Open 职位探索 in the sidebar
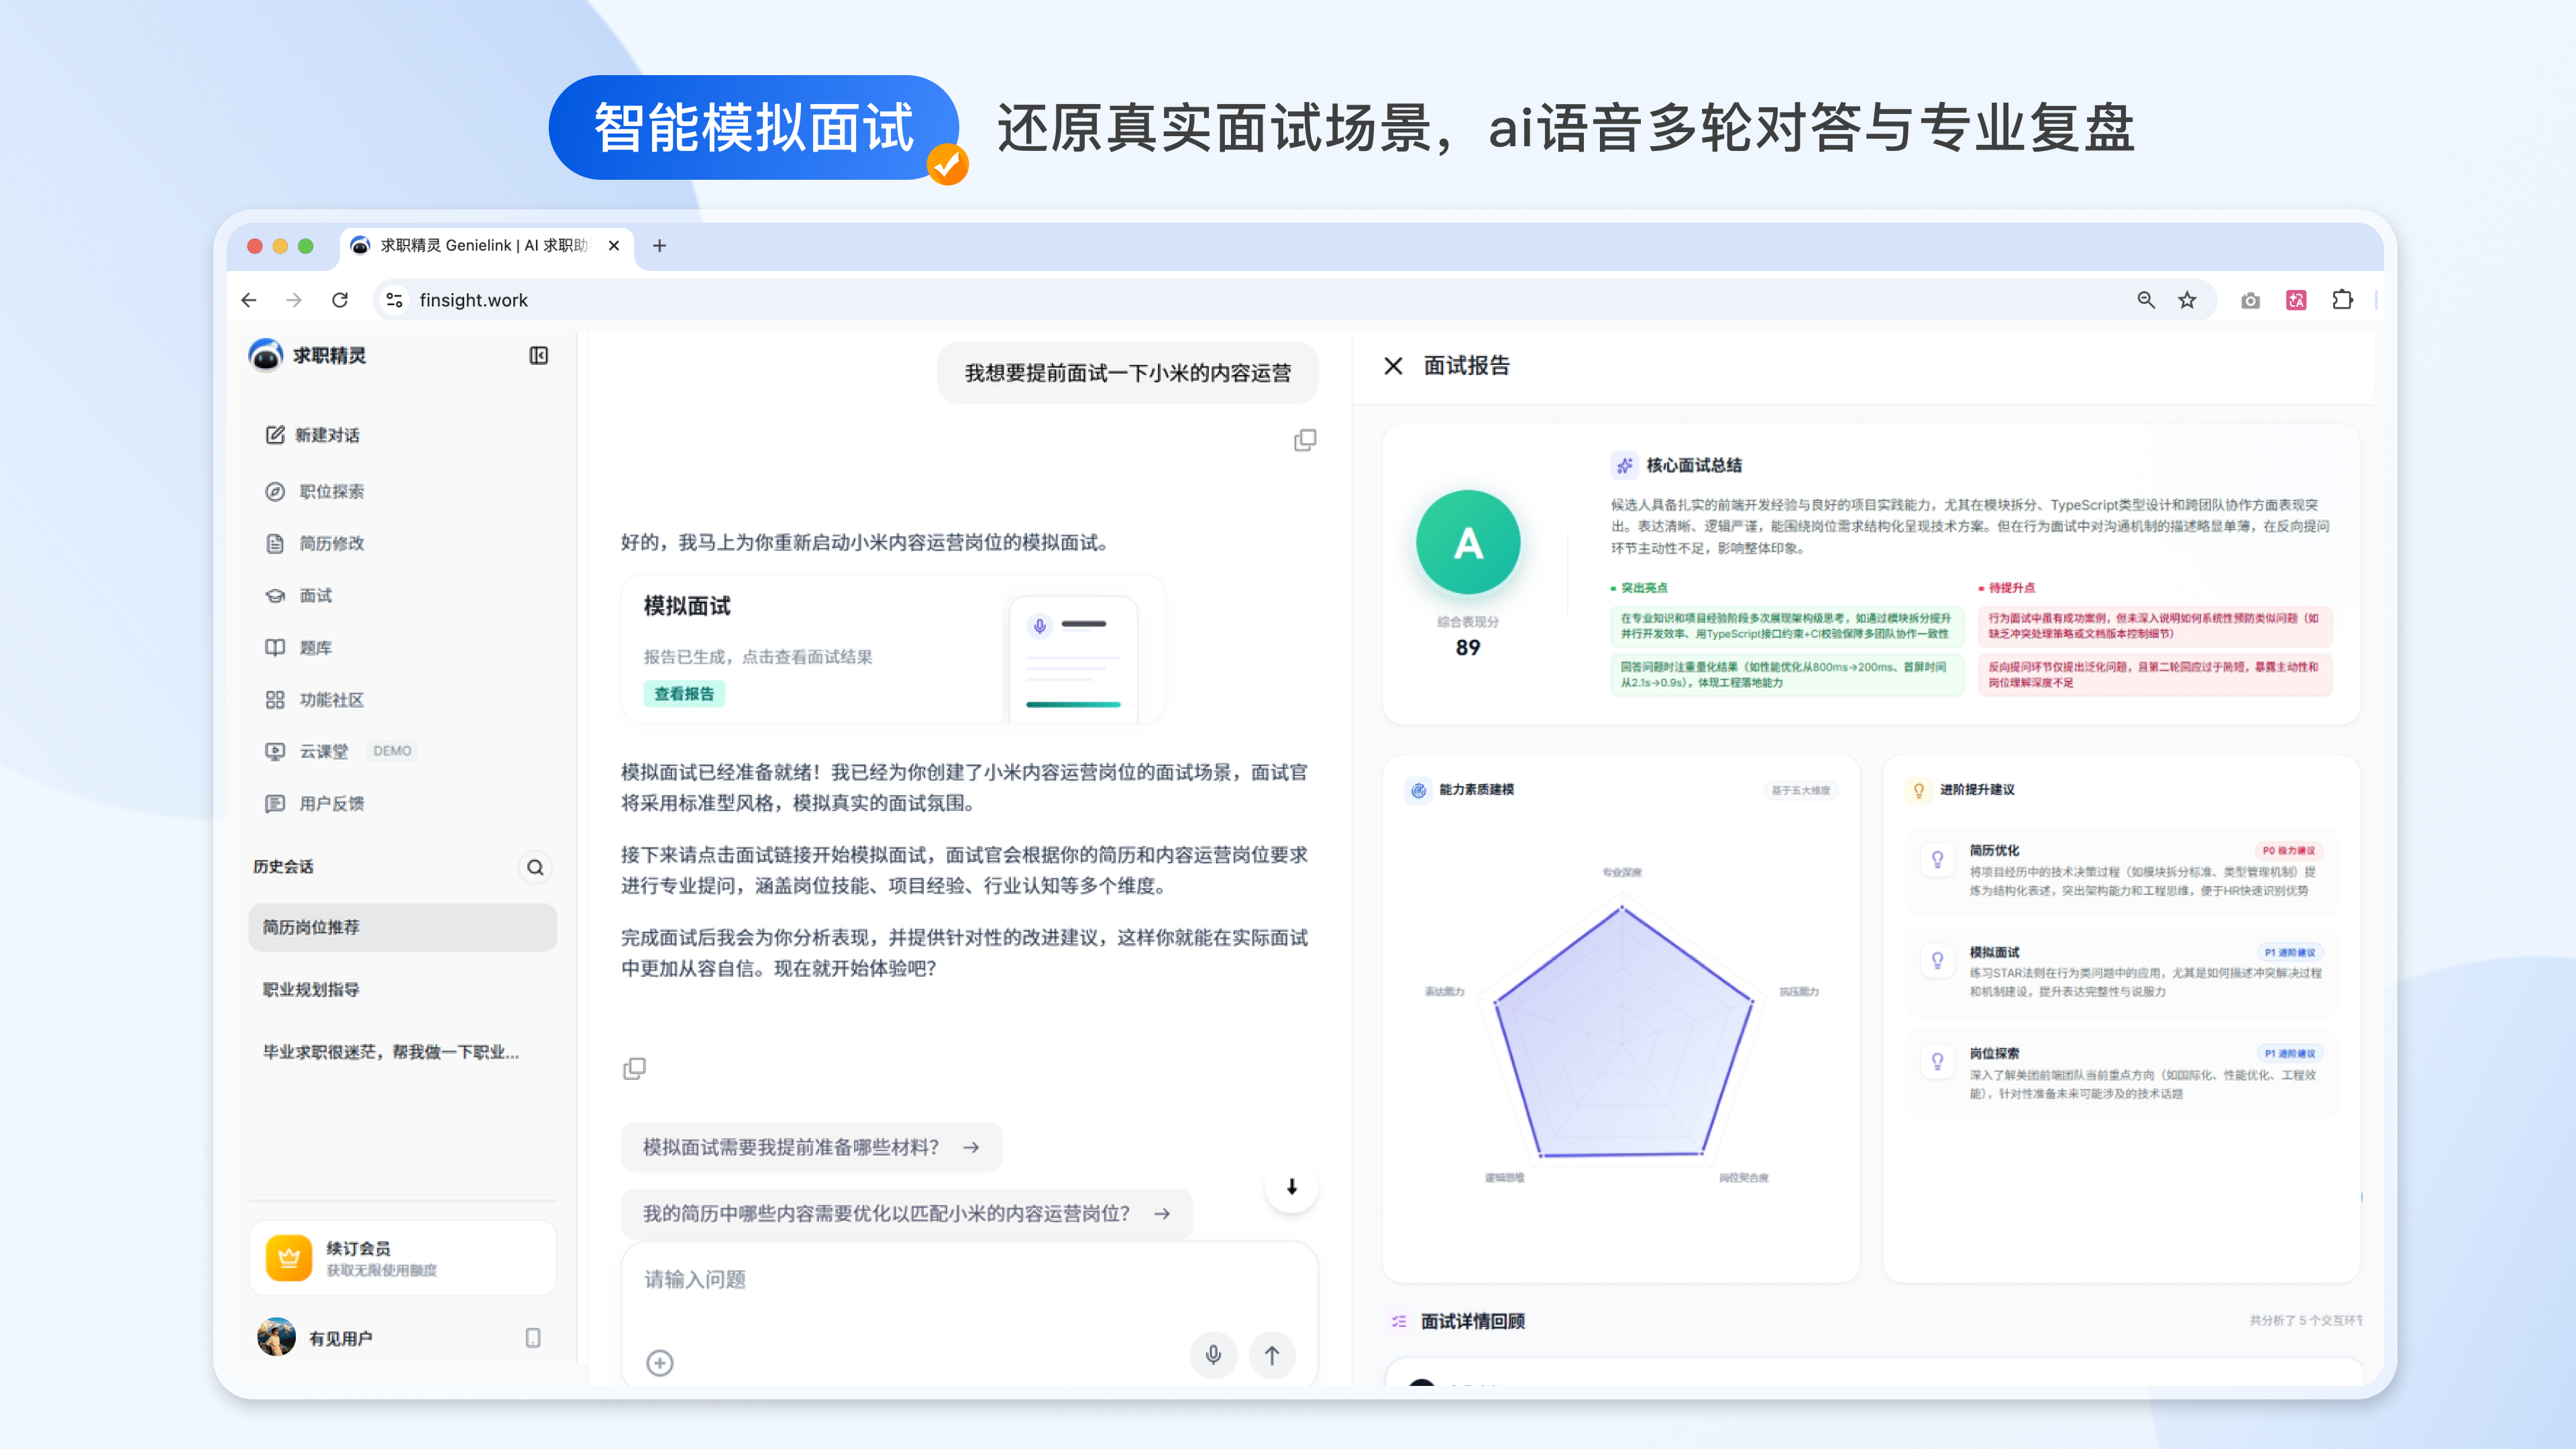 pos(314,491)
